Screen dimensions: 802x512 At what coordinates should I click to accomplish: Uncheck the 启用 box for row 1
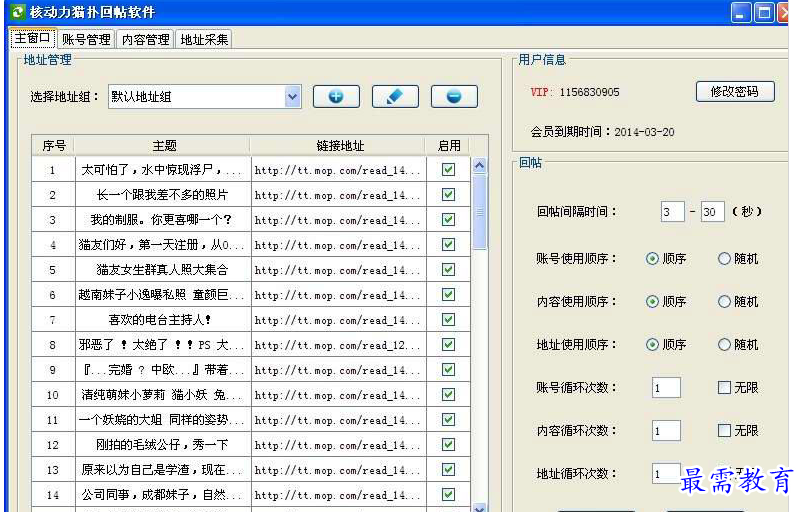click(449, 169)
